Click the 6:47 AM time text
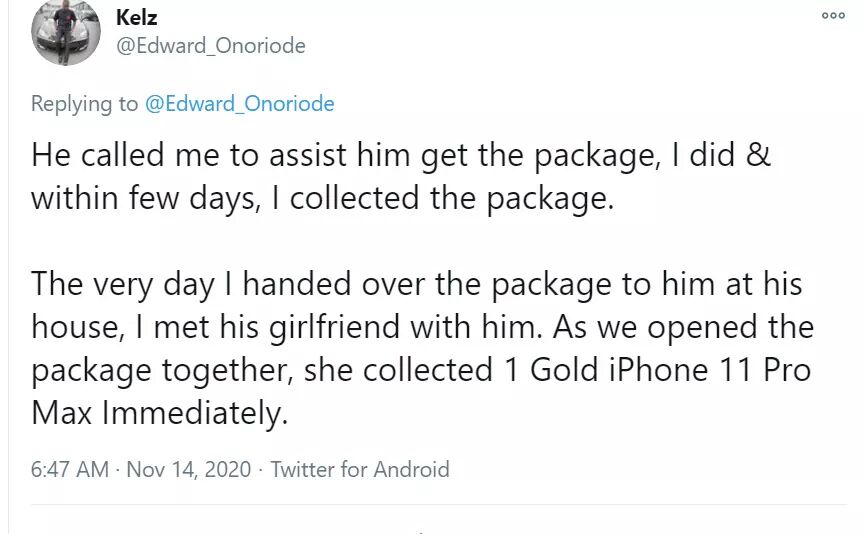Screen dimensions: 863x534 tap(69, 469)
